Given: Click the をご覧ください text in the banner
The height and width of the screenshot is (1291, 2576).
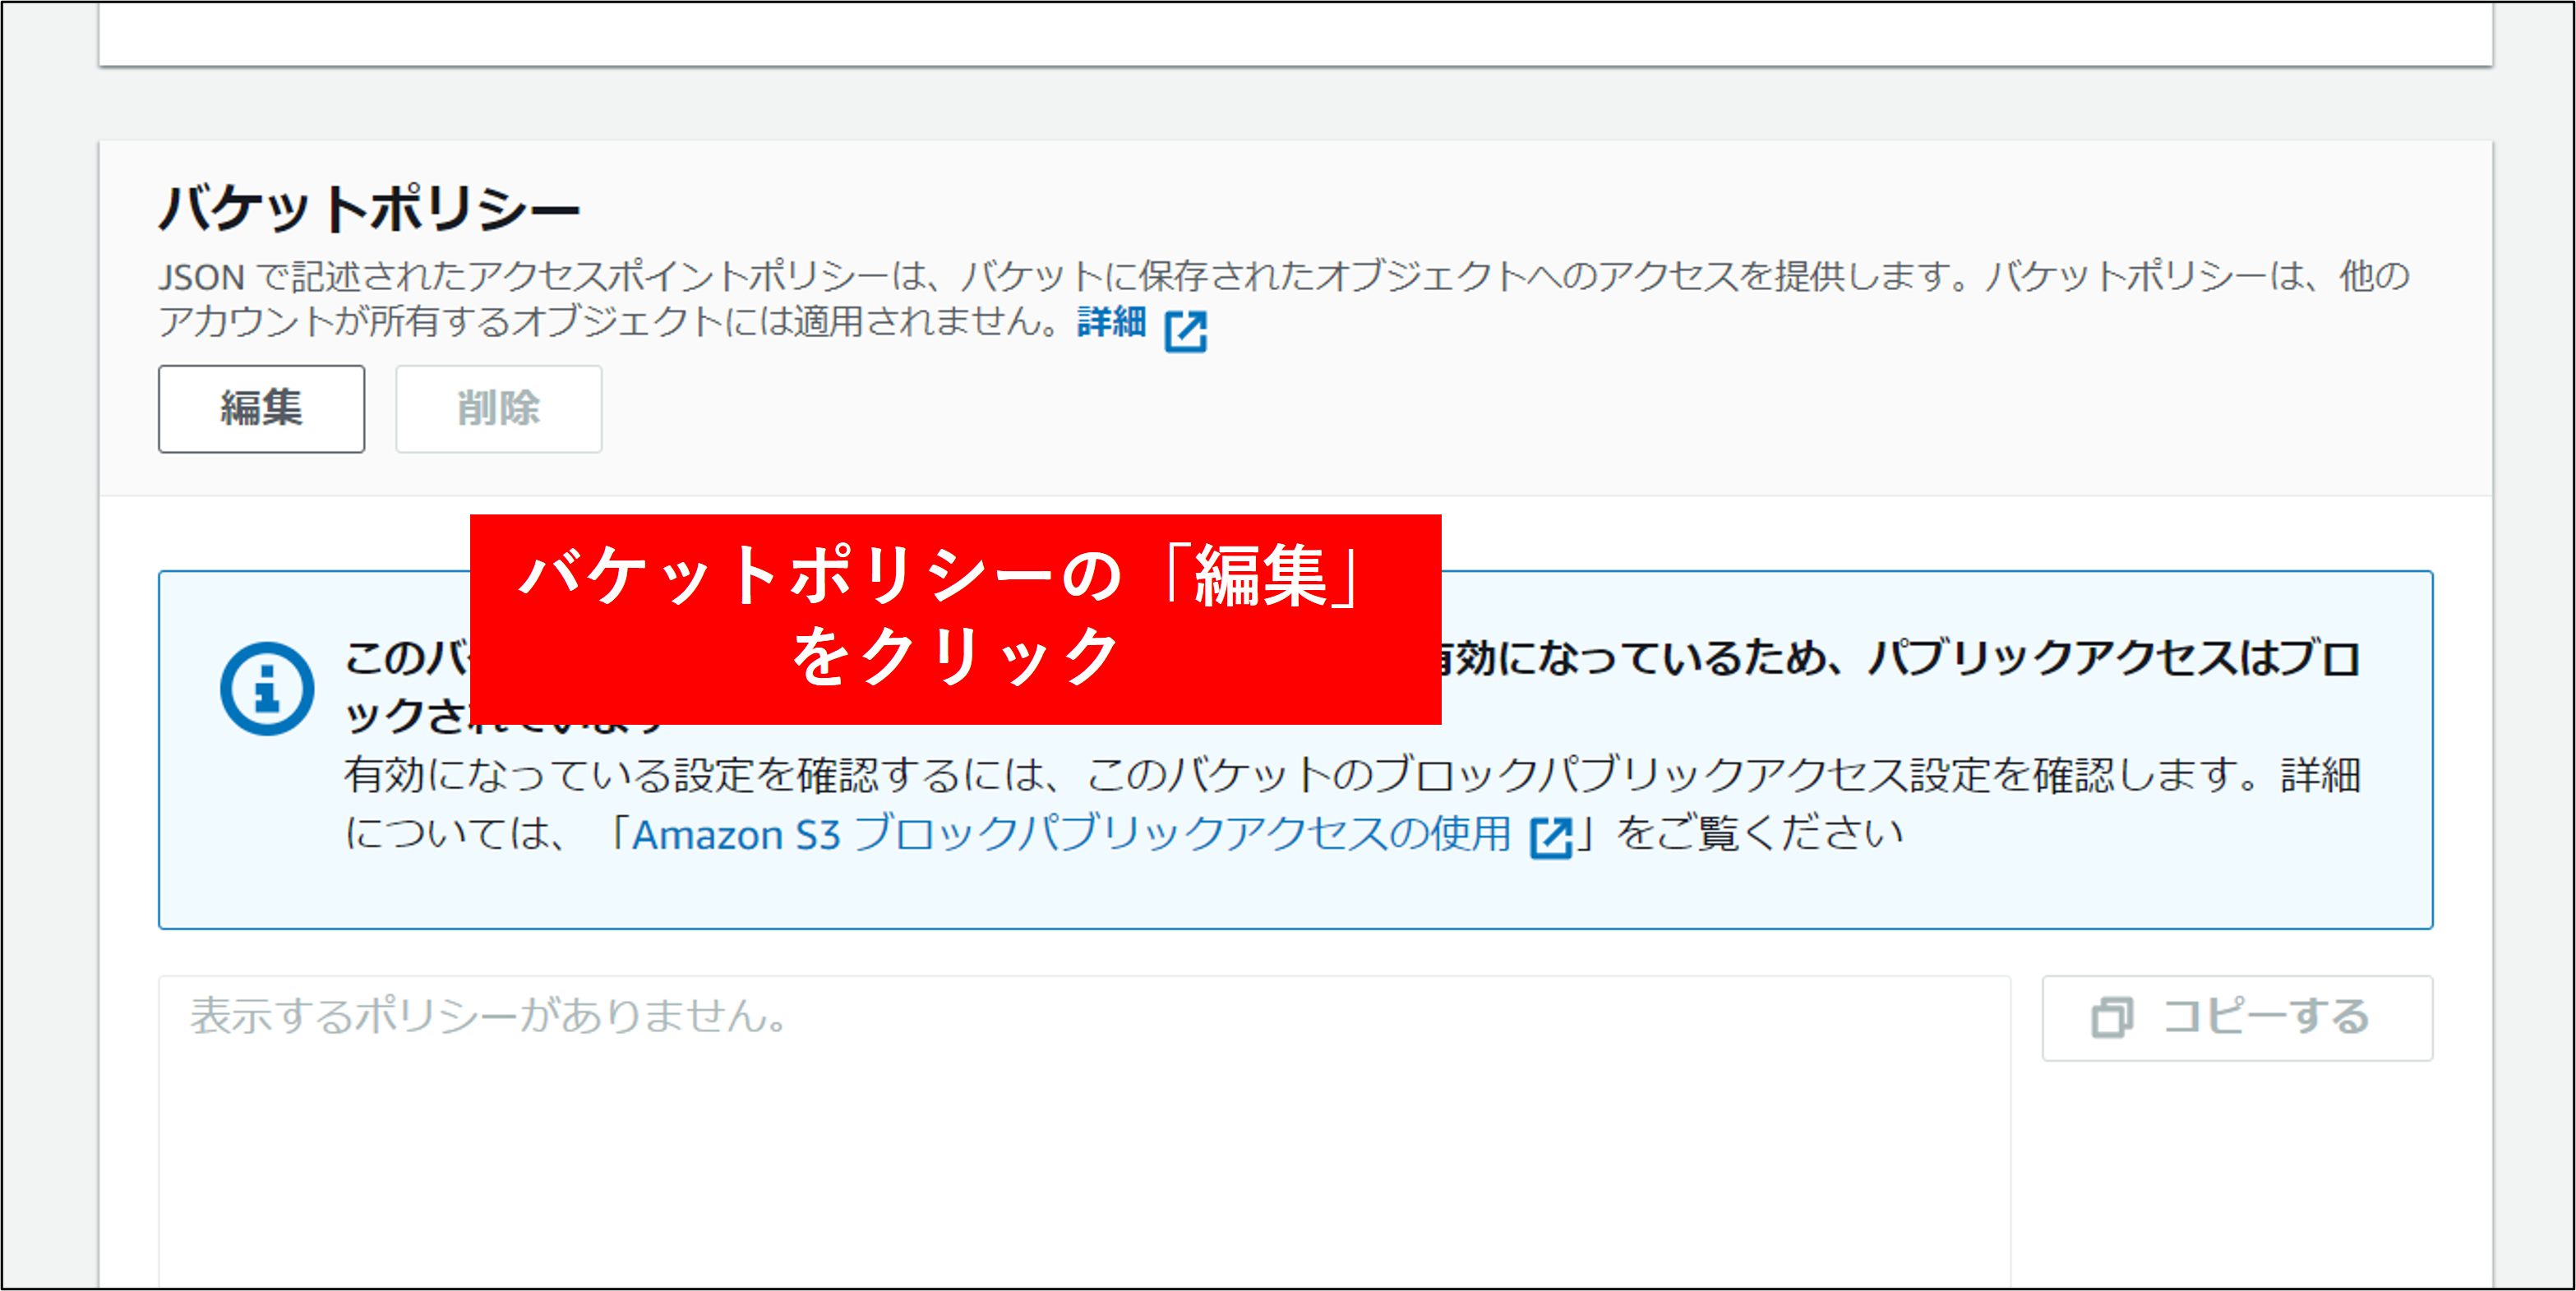Looking at the screenshot, I should (1760, 834).
